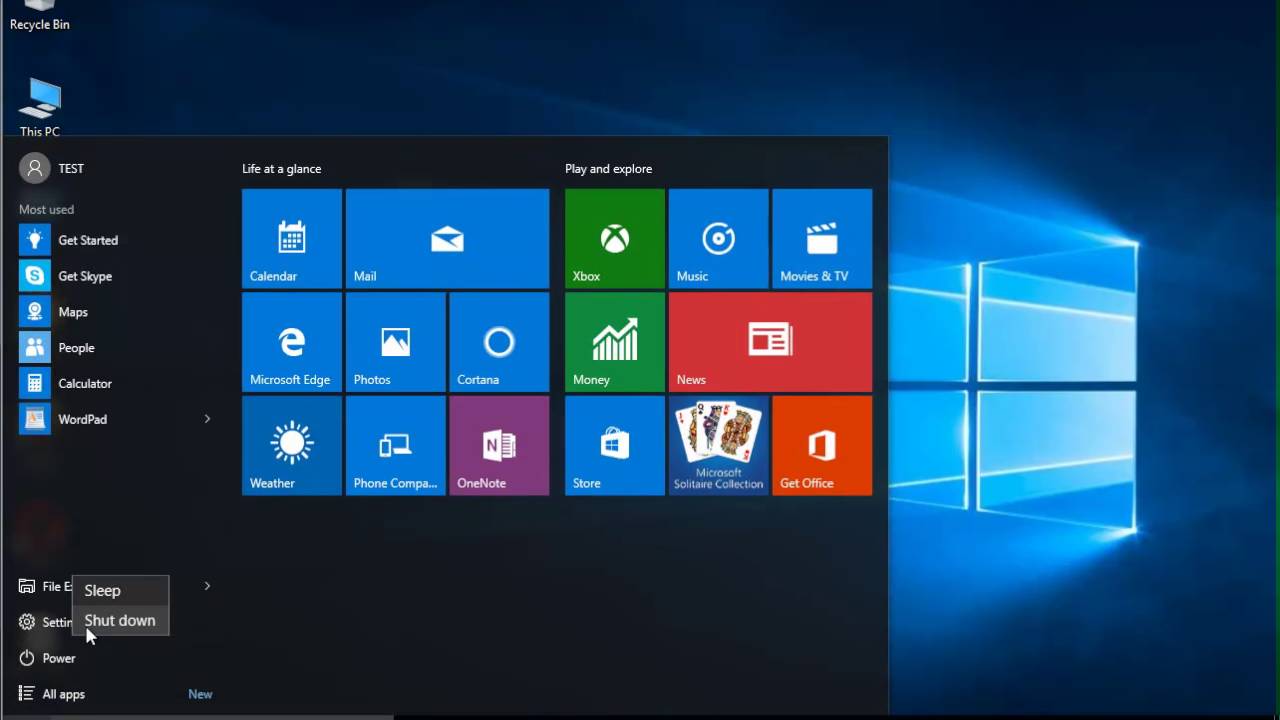Click the New label beside All apps
Screen dimensions: 1280x720
click(200, 694)
